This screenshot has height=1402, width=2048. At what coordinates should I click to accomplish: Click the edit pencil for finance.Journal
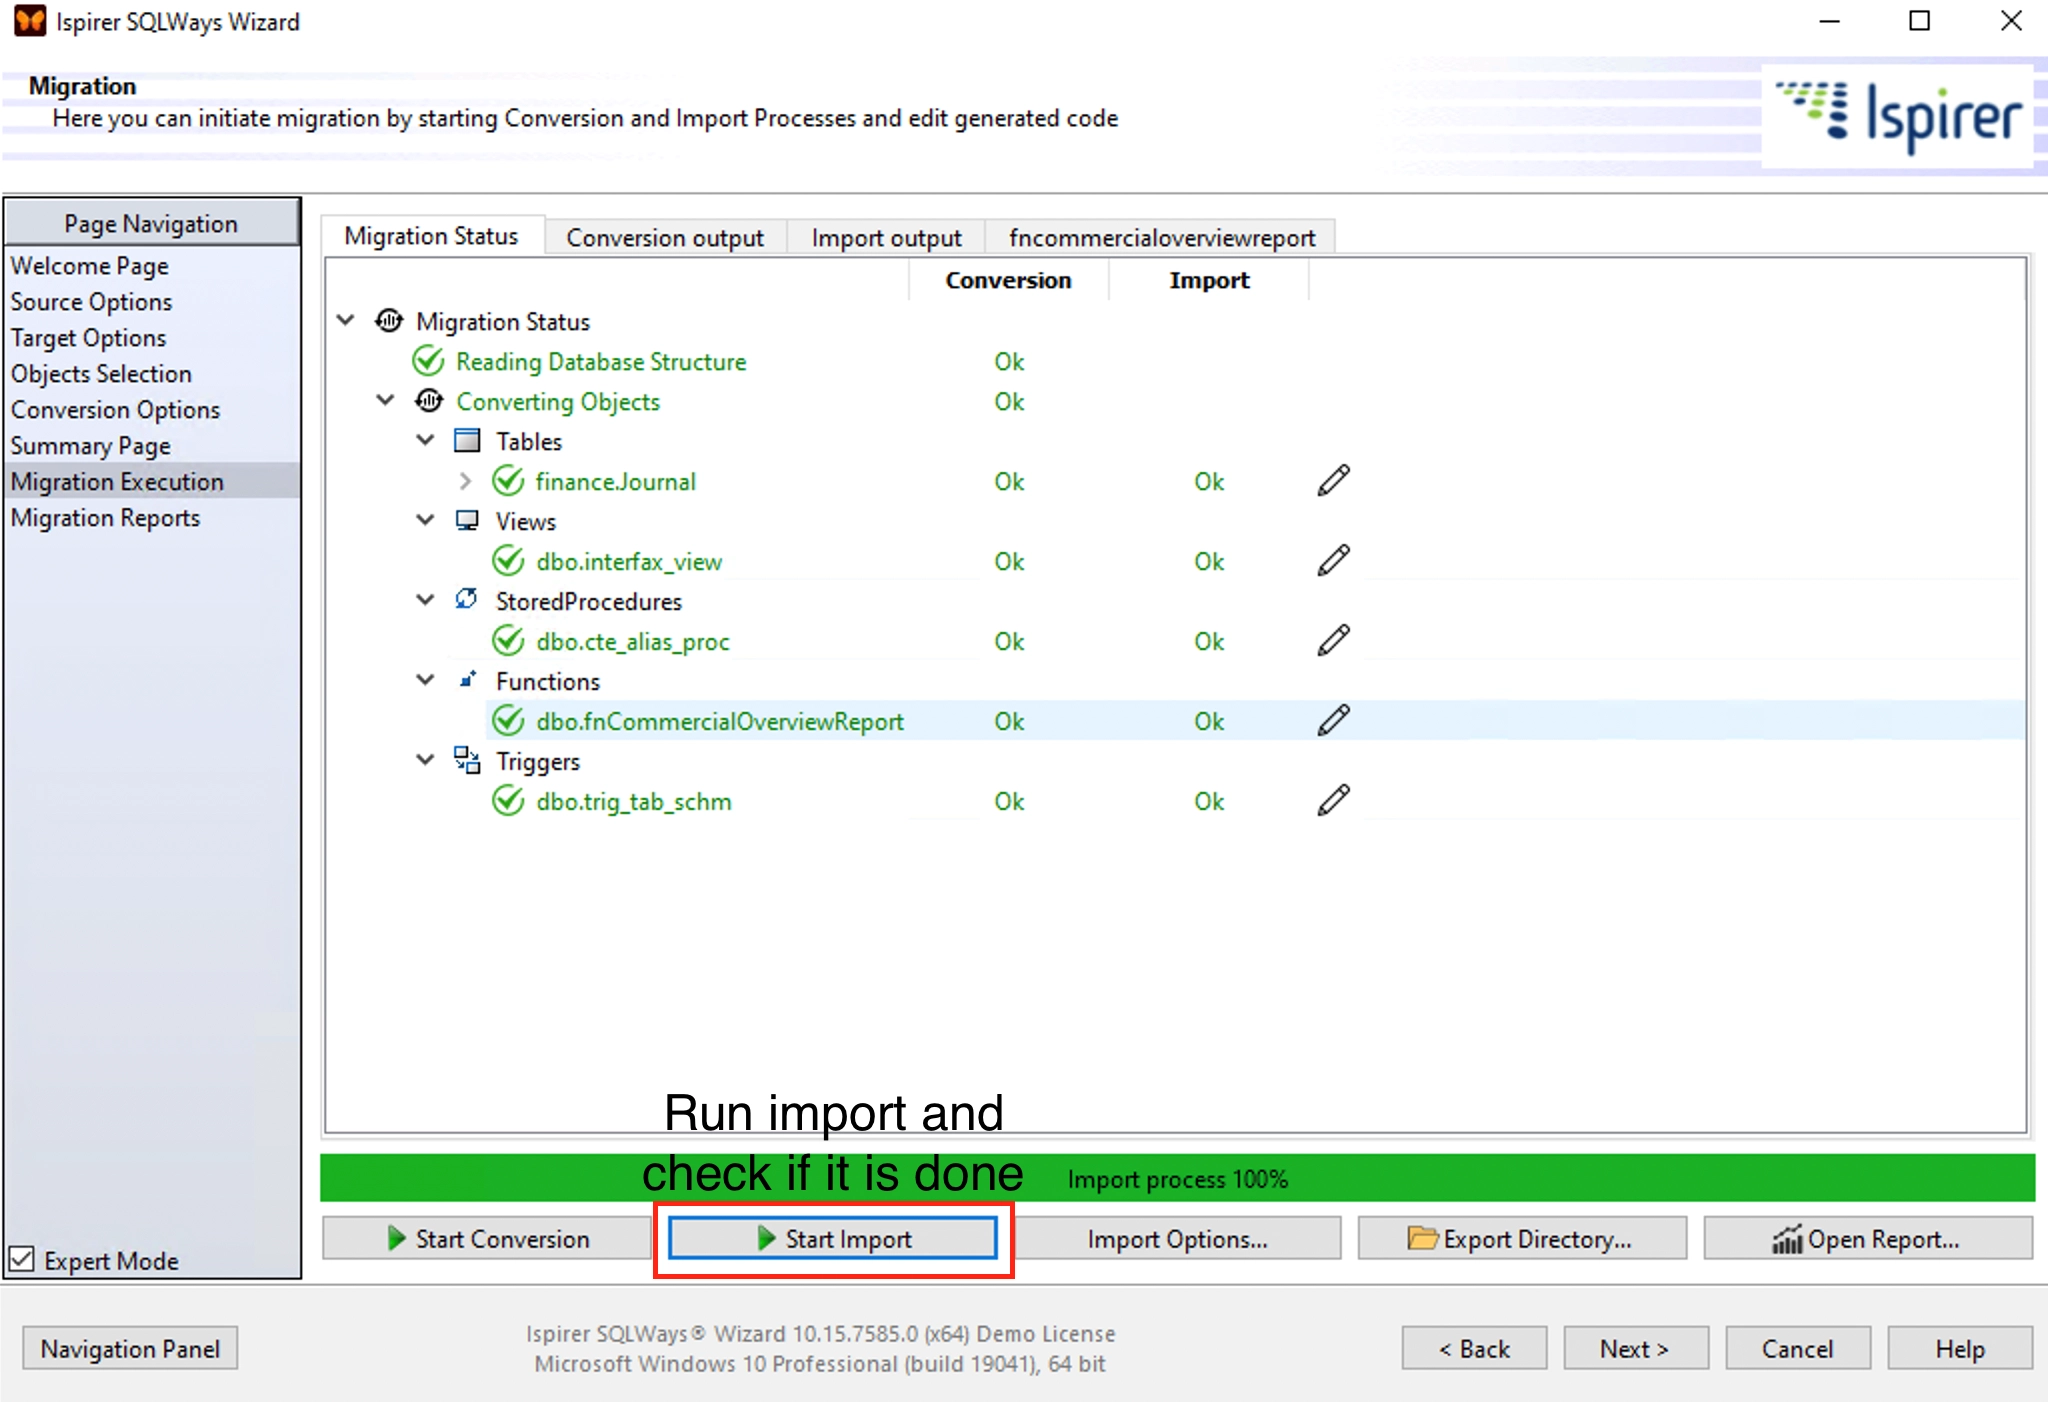click(x=1334, y=481)
